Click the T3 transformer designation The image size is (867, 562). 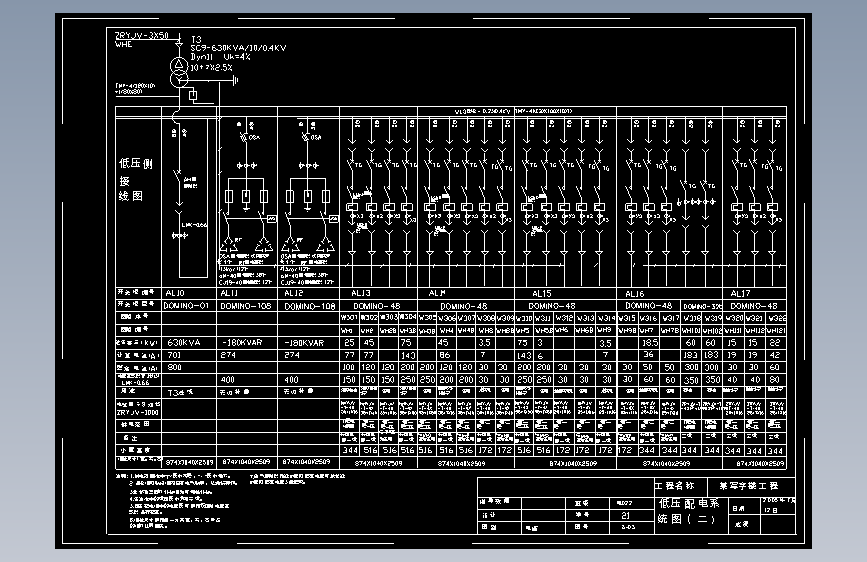[x=196, y=40]
